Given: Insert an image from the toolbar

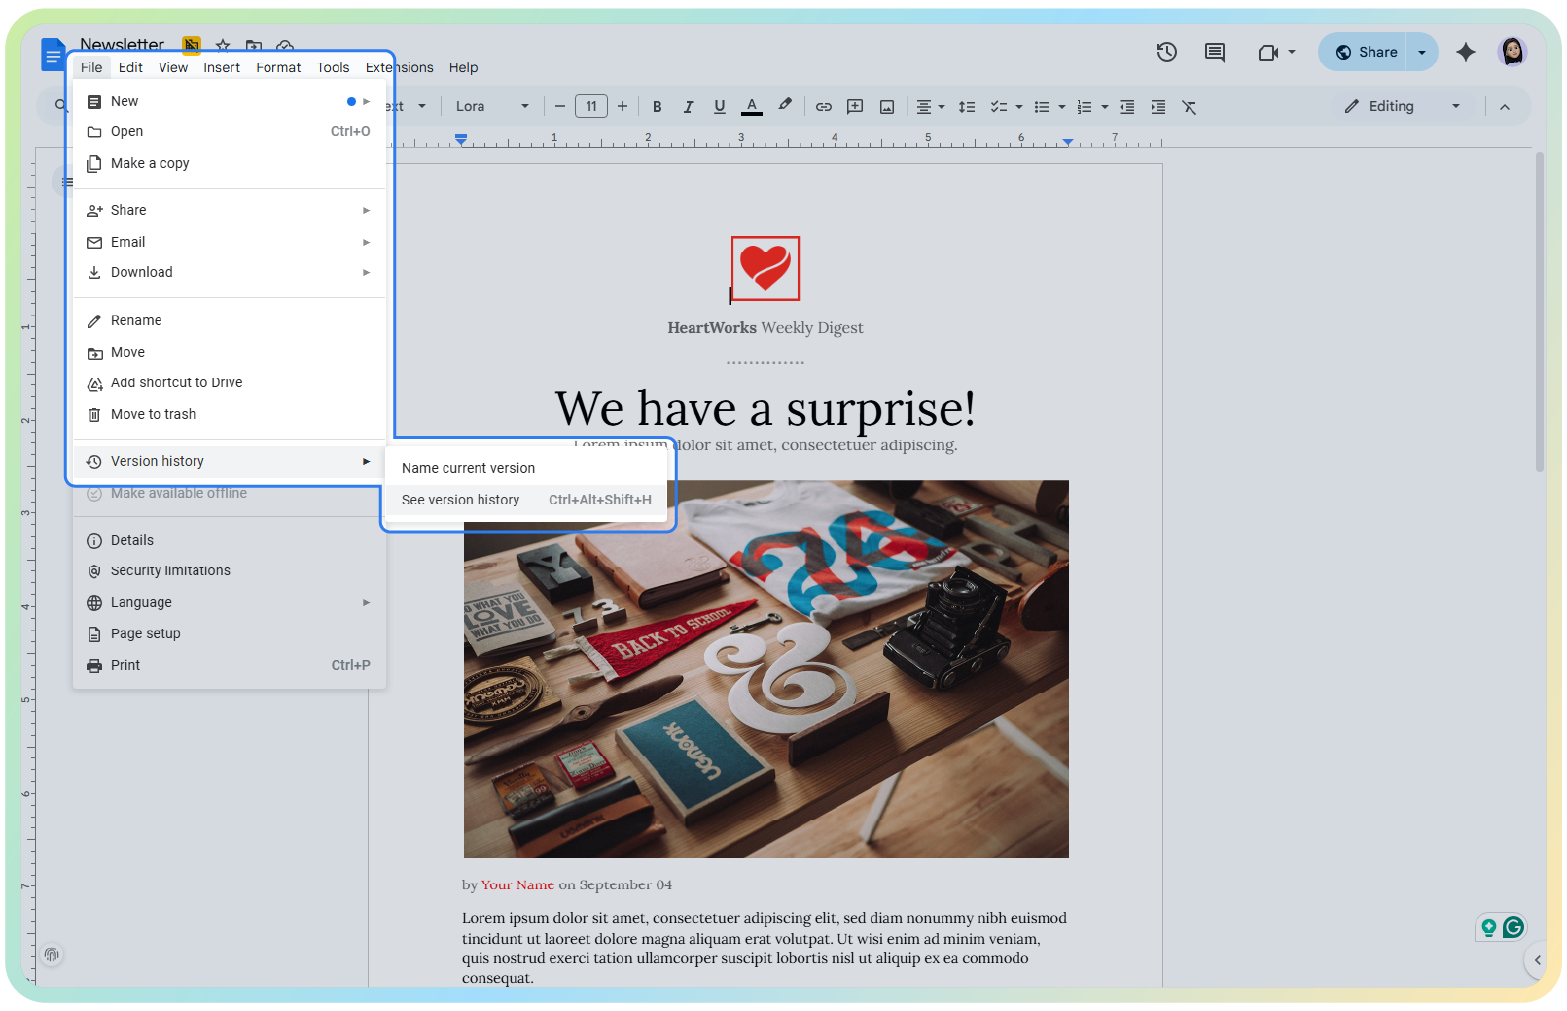Looking at the screenshot, I should coord(887,106).
